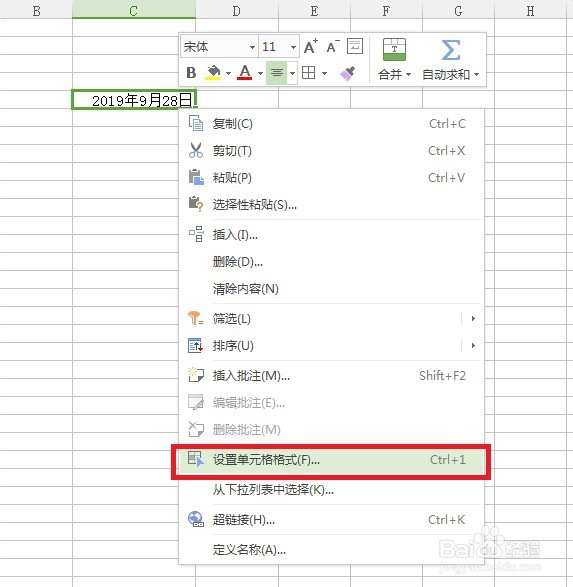Increase font size with A+ icon
The height and width of the screenshot is (587, 573).
pos(311,46)
